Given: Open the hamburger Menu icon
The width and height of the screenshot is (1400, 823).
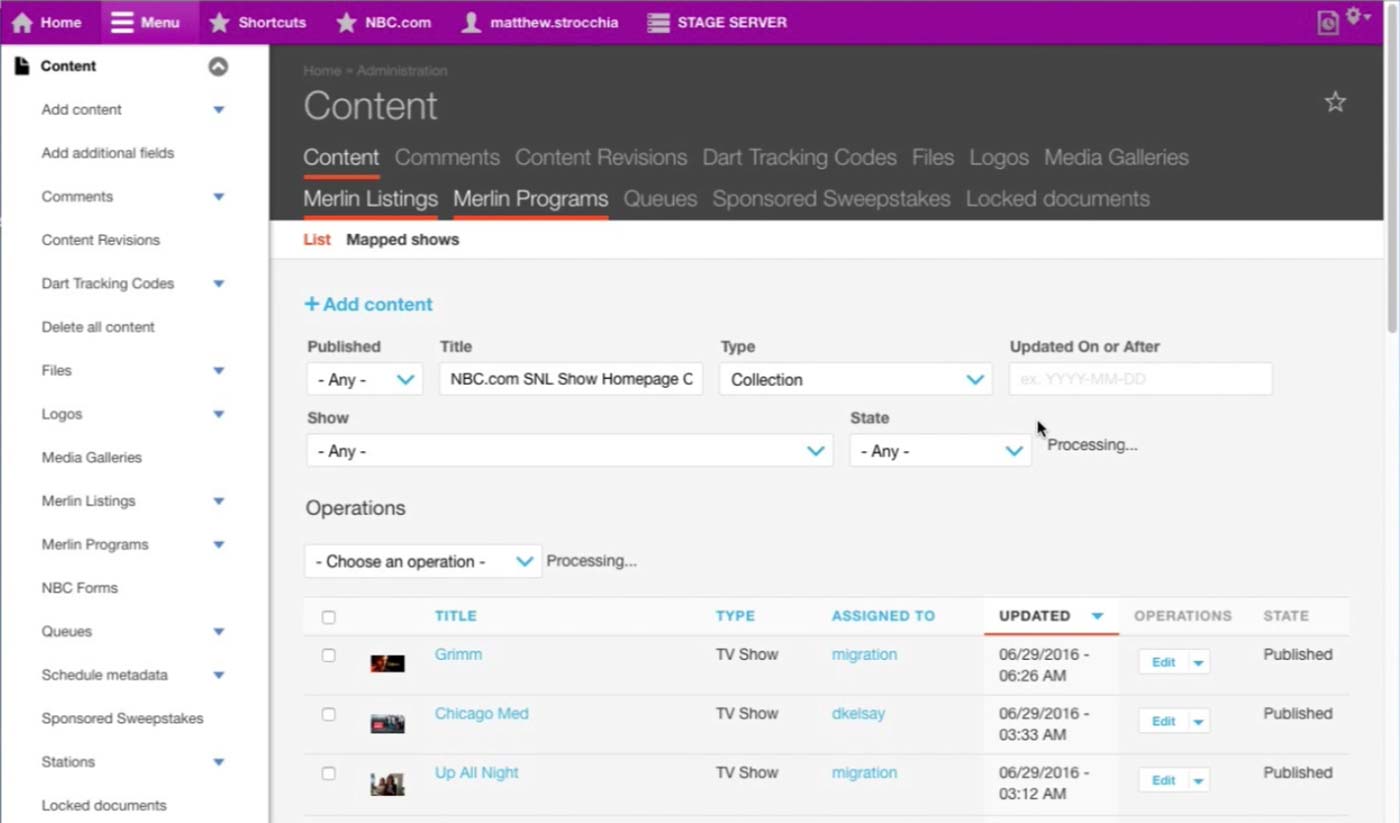Looking at the screenshot, I should coord(122,22).
